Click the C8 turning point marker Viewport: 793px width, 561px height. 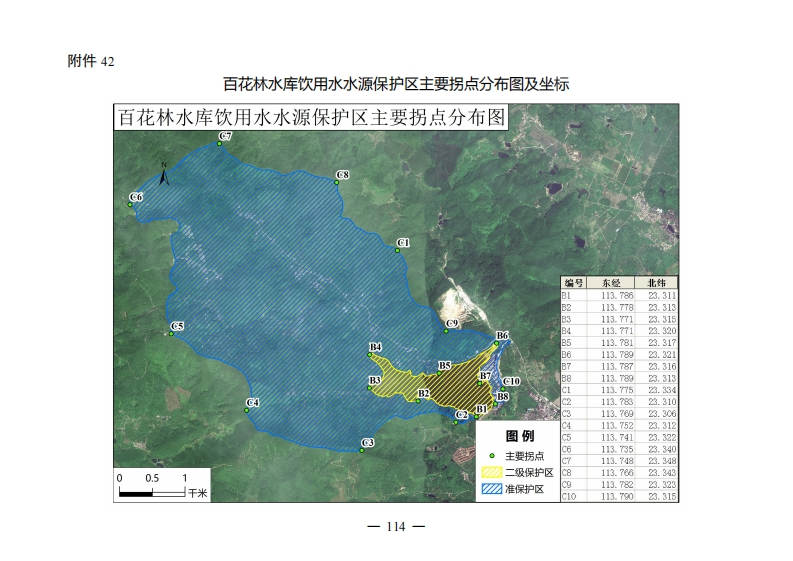[336, 182]
